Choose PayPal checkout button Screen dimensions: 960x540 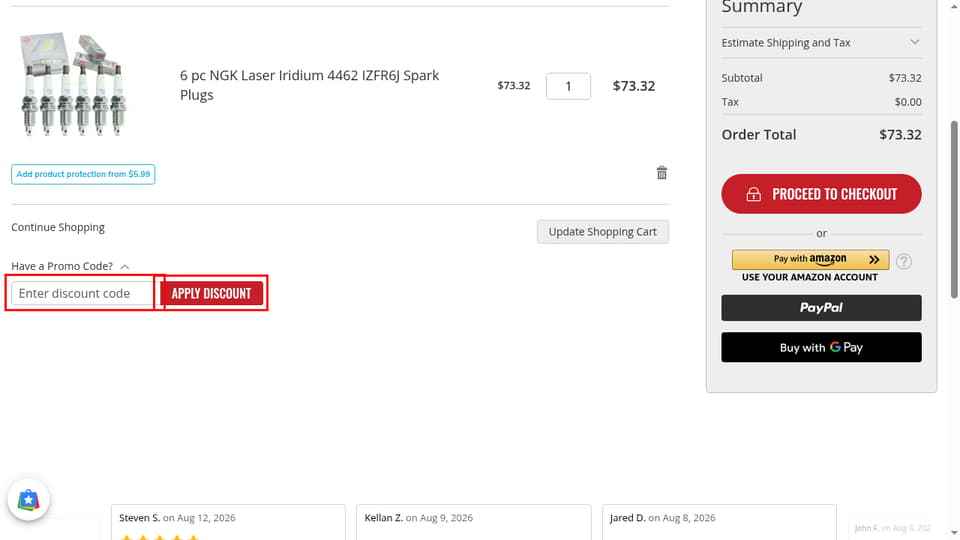point(821,308)
